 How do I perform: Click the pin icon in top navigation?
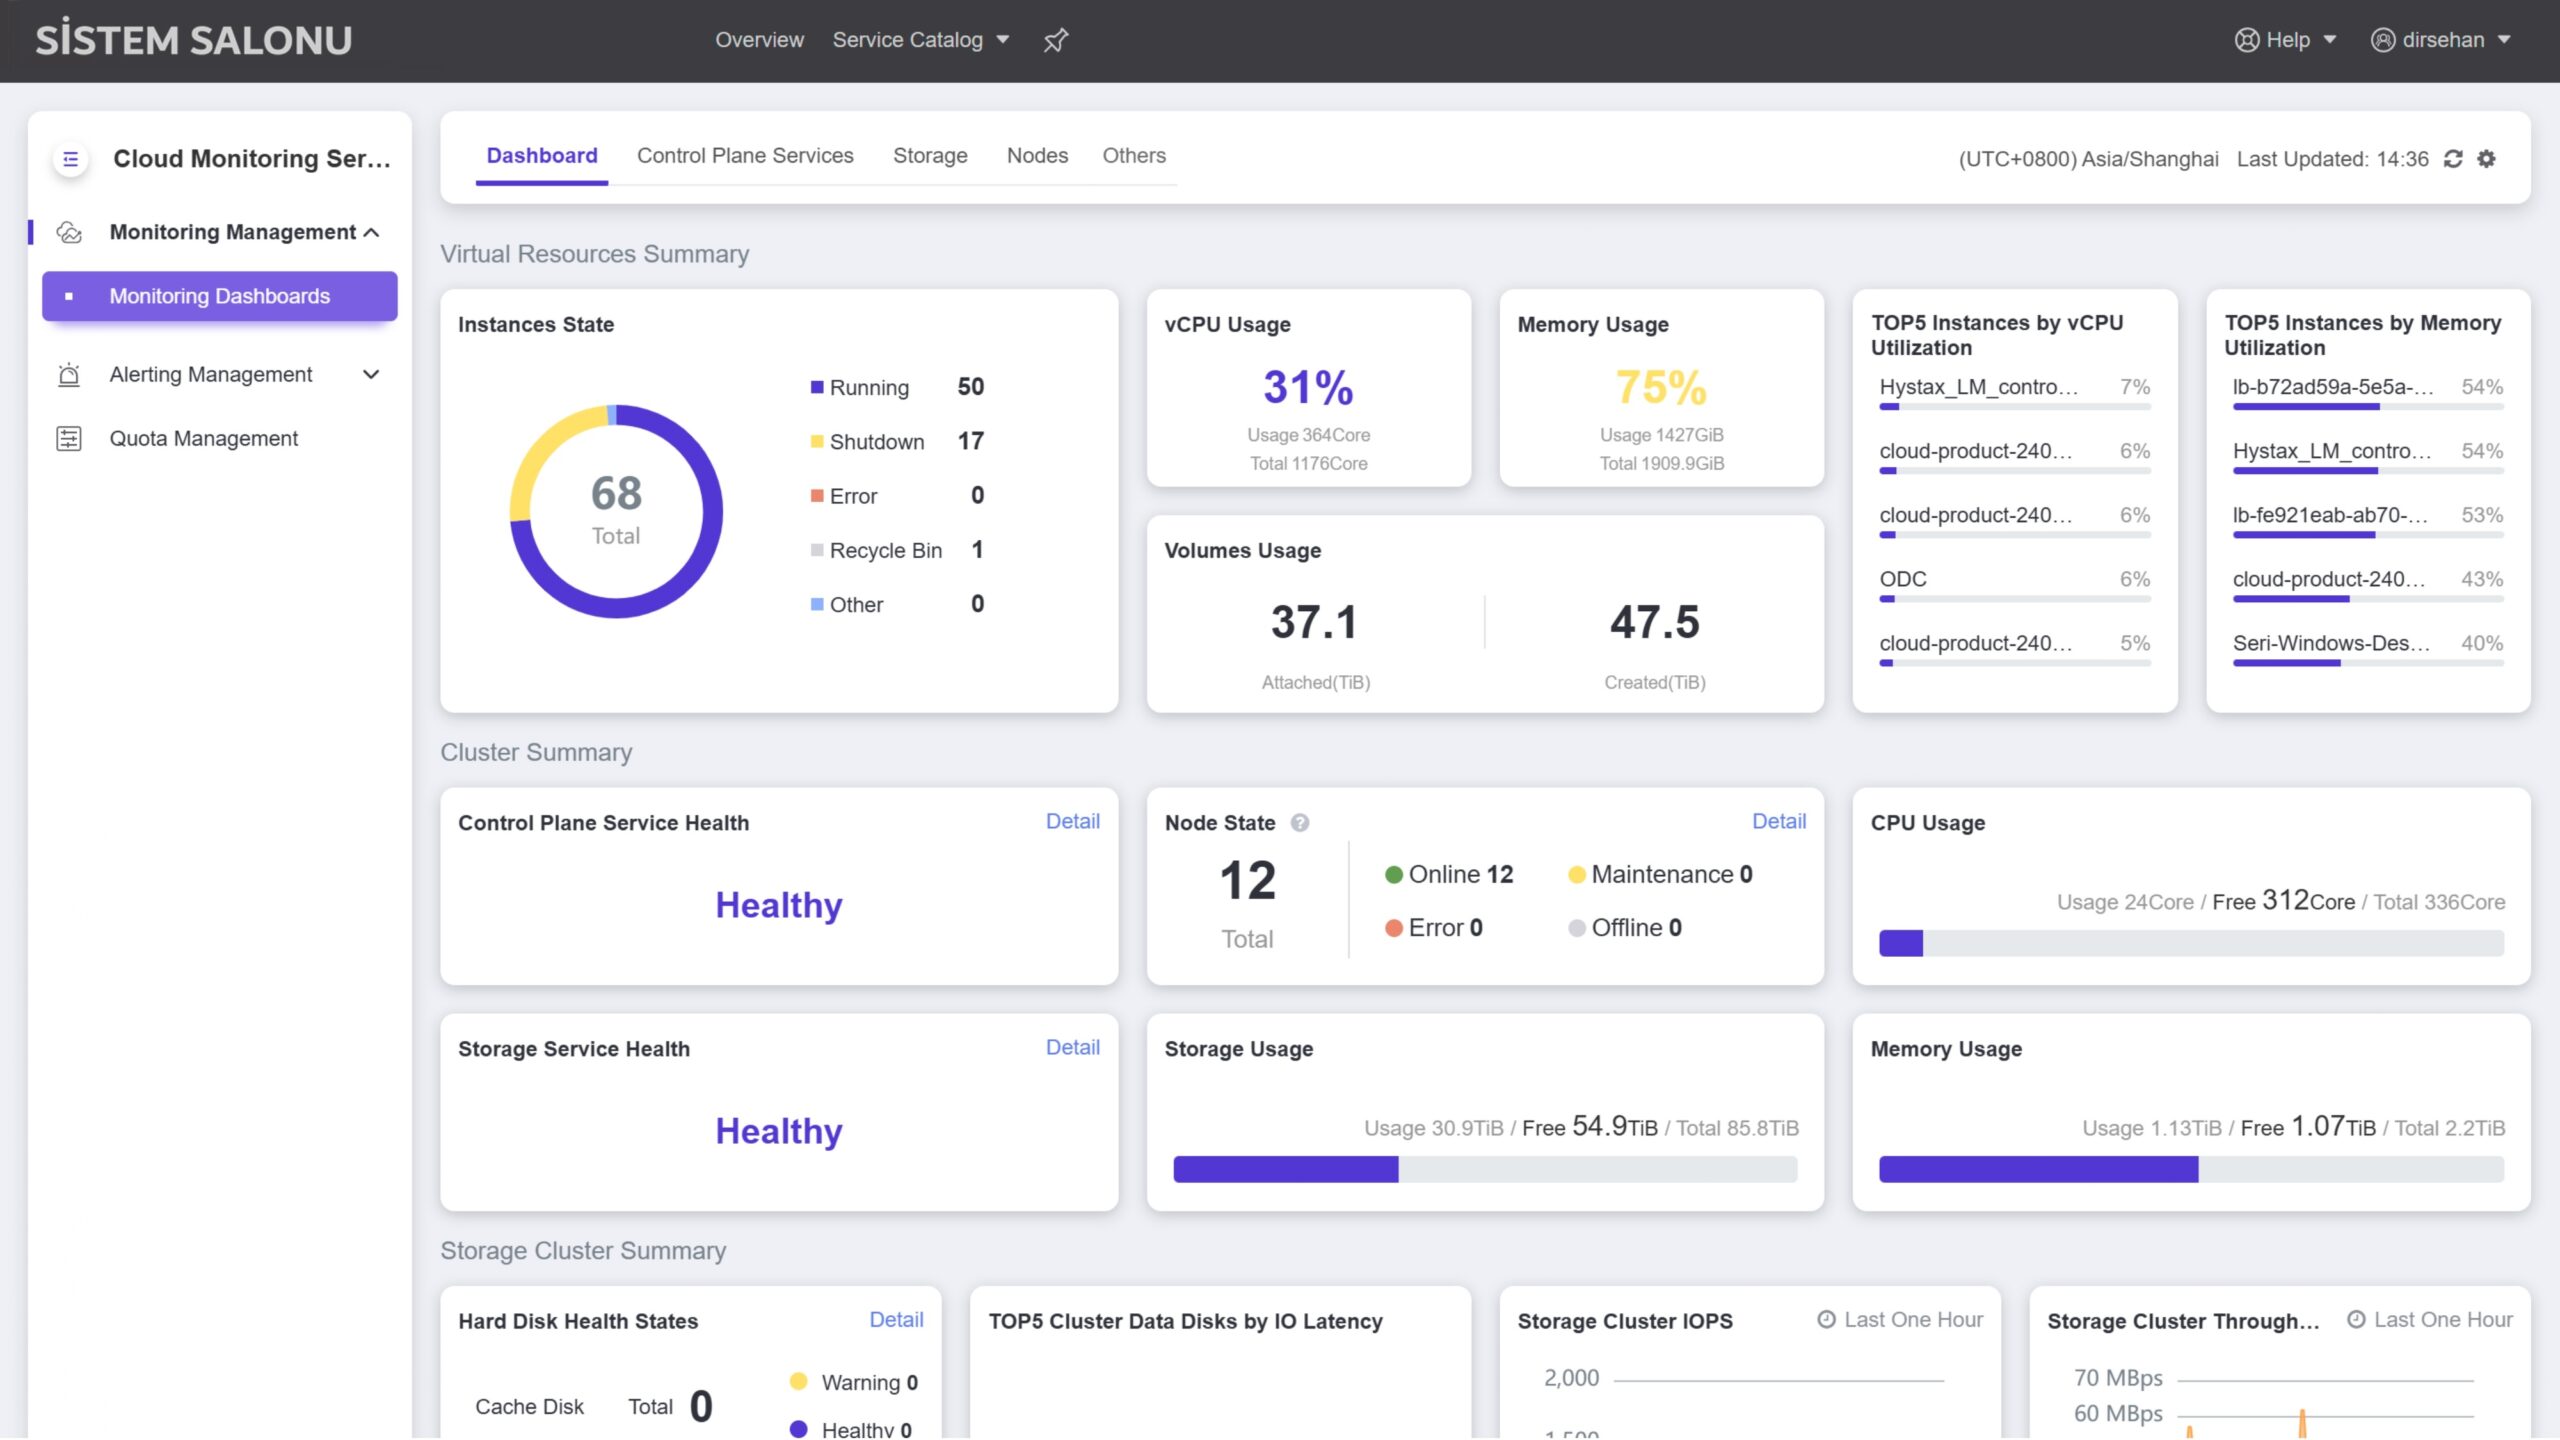point(1056,40)
